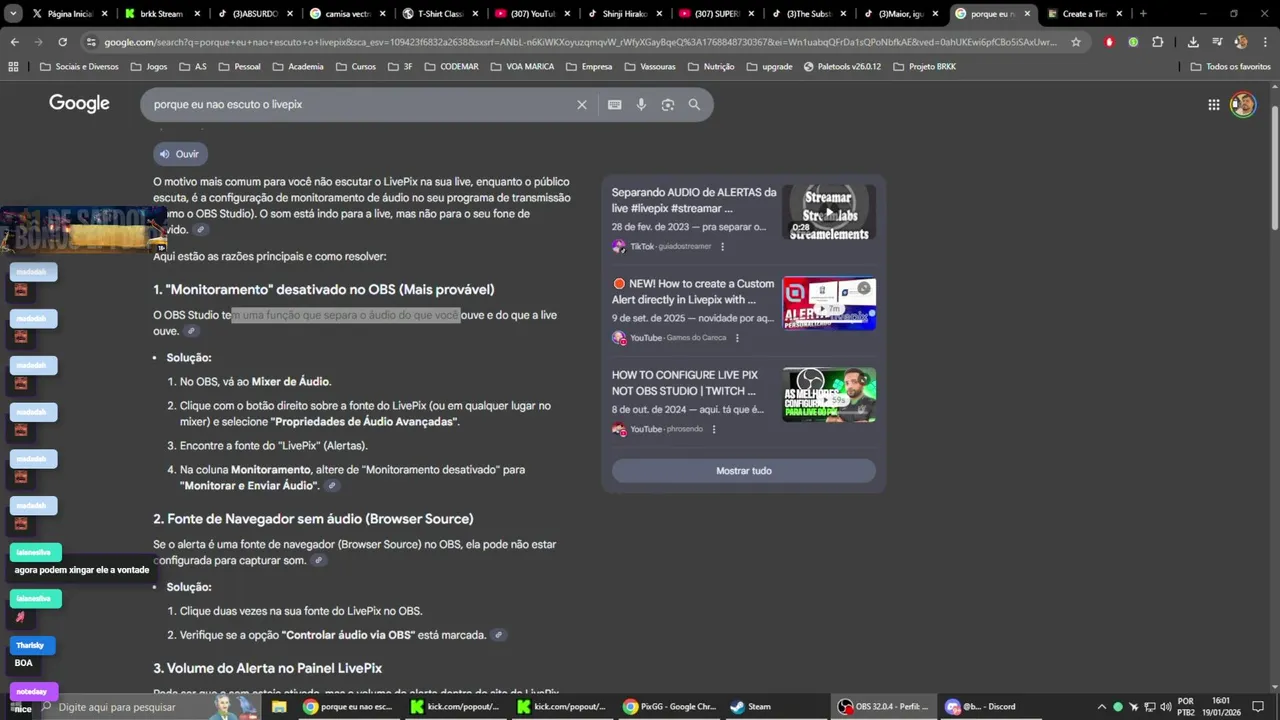
Task: Switch to the brkk Stream tab
Action: click(161, 14)
